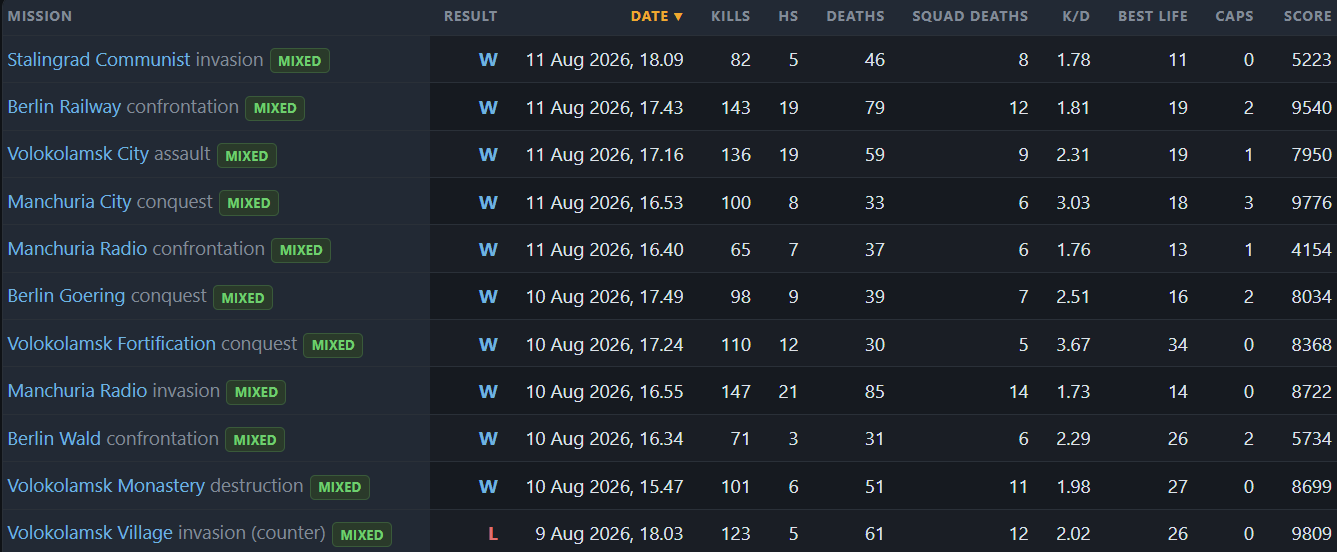
Task: Click MIXED badge next to Berlin Wald
Action: 255,440
